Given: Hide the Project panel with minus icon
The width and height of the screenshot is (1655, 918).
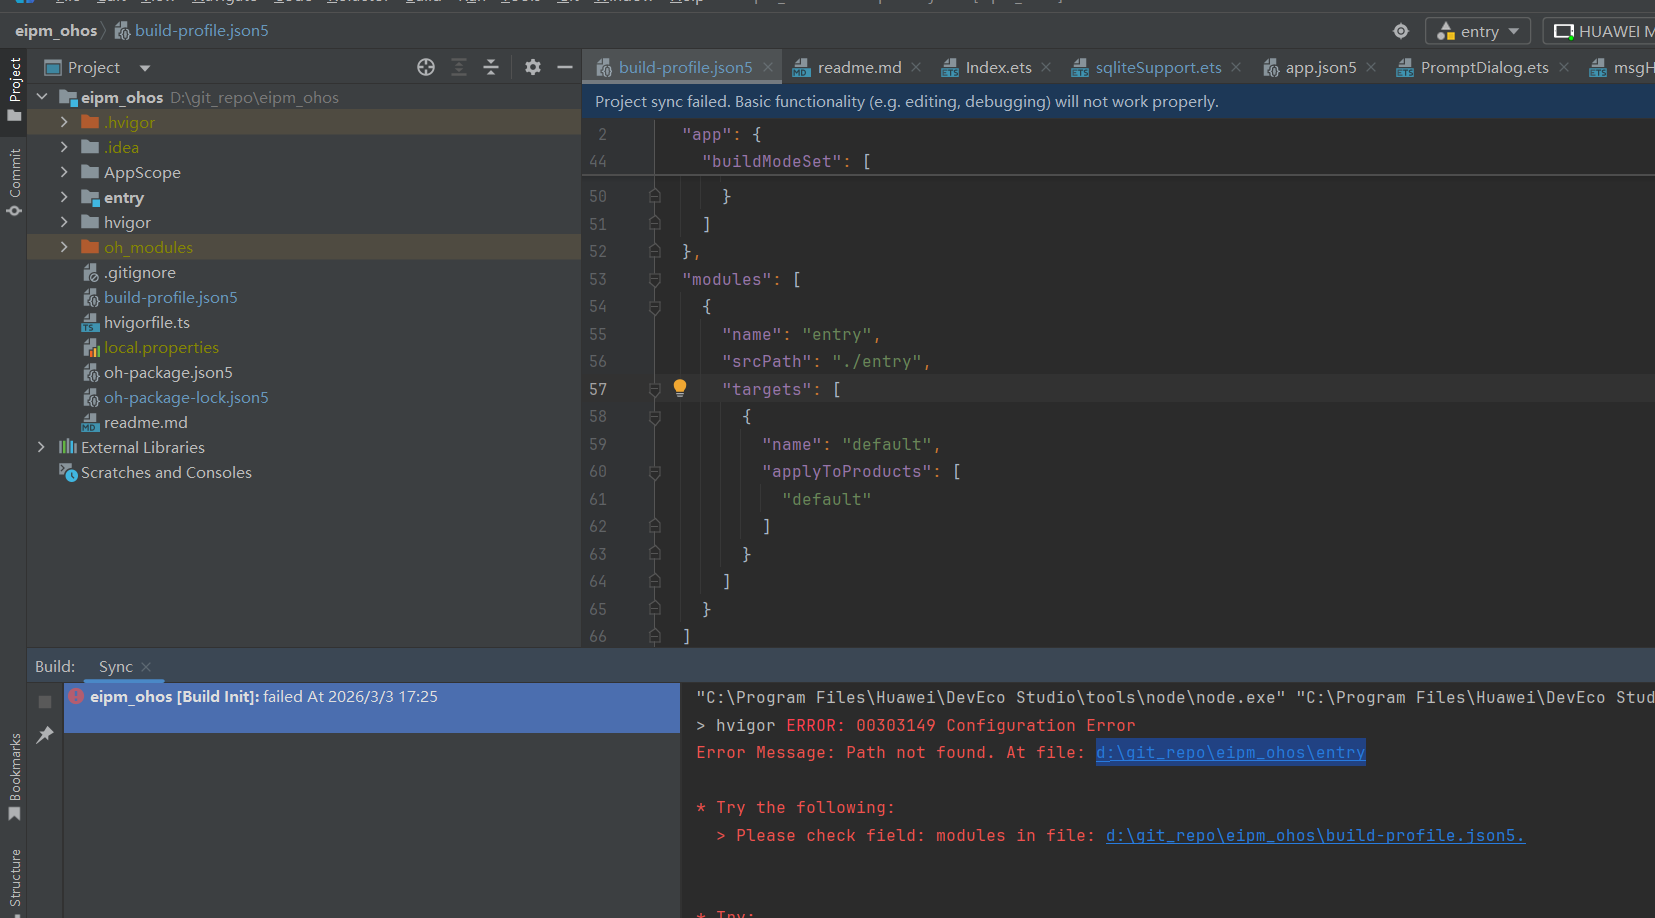Looking at the screenshot, I should 565,67.
